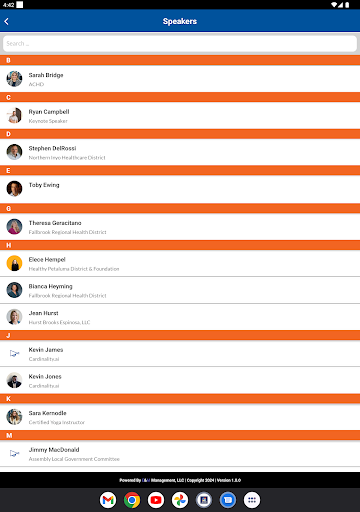Select Ryan Campbell Keynote Speaker entry
The image size is (360, 512).
pyautogui.click(x=180, y=116)
